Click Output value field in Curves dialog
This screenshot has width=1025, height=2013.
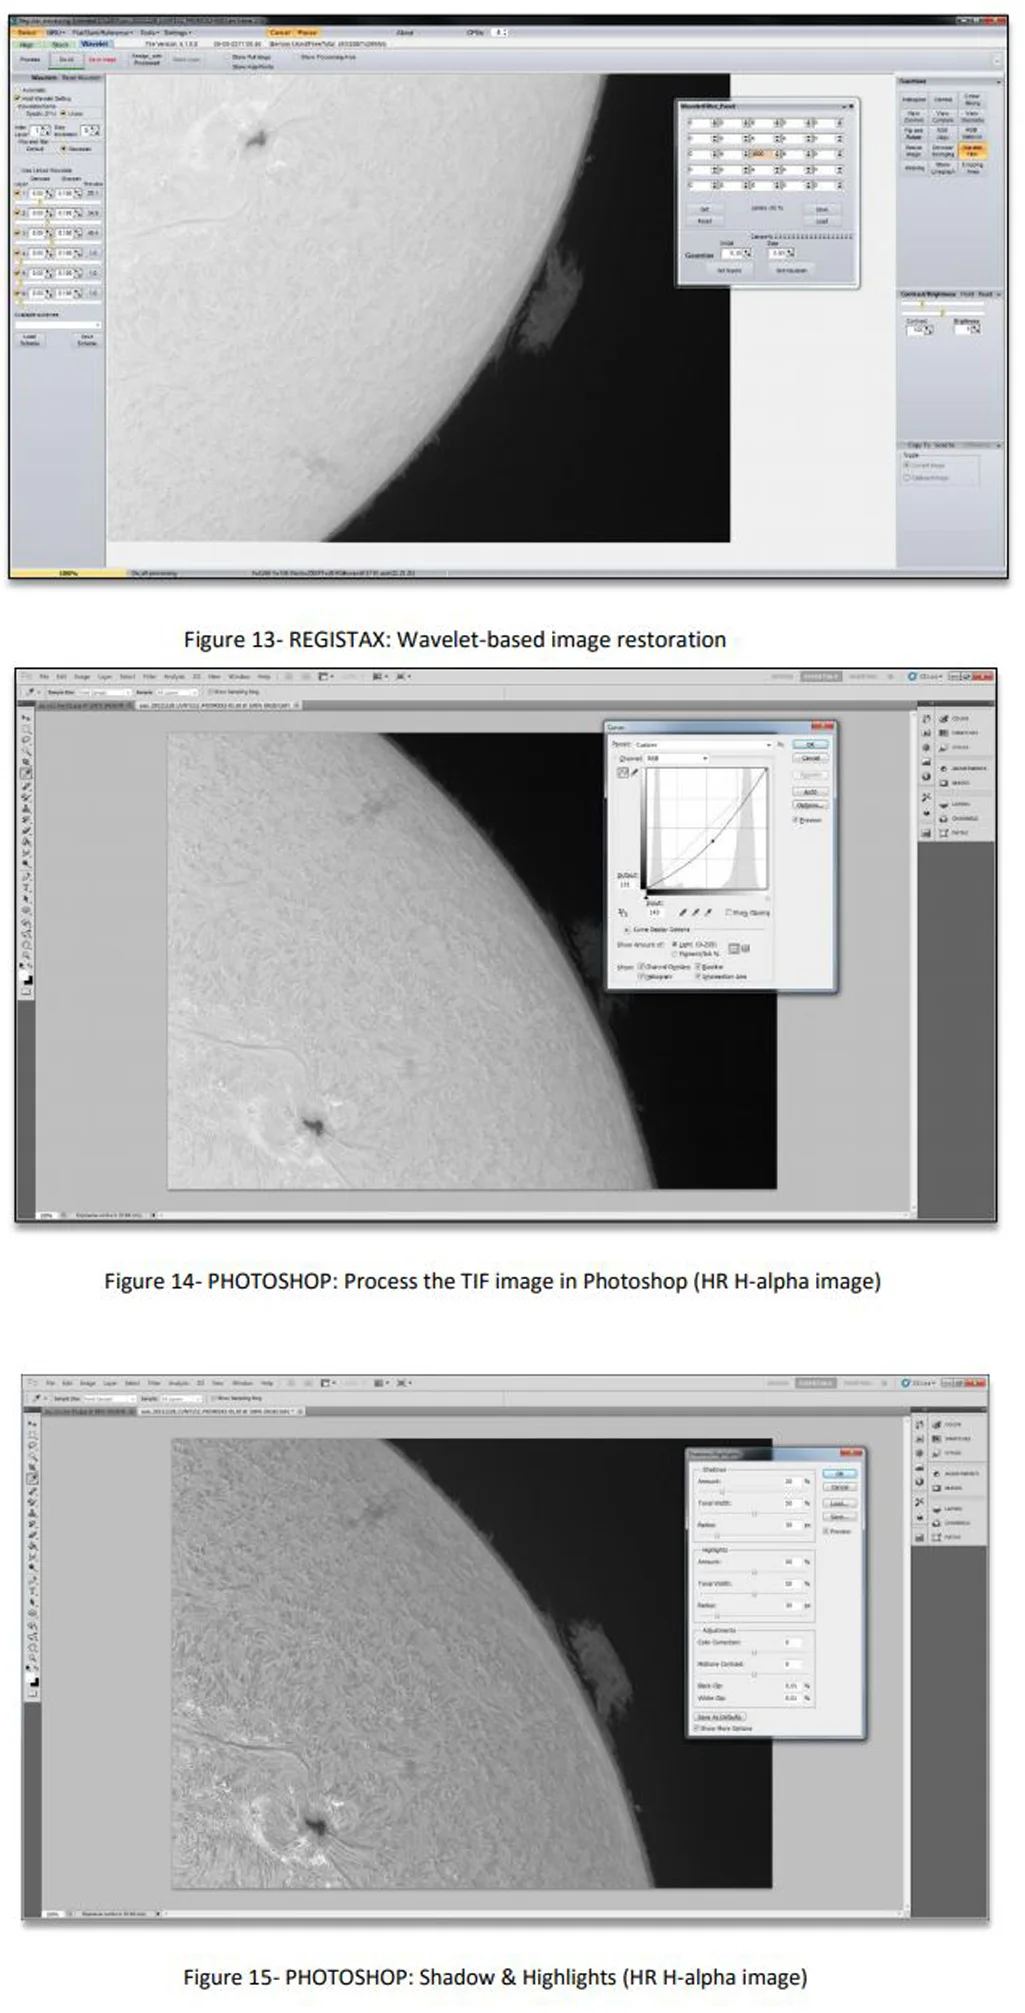coord(625,885)
